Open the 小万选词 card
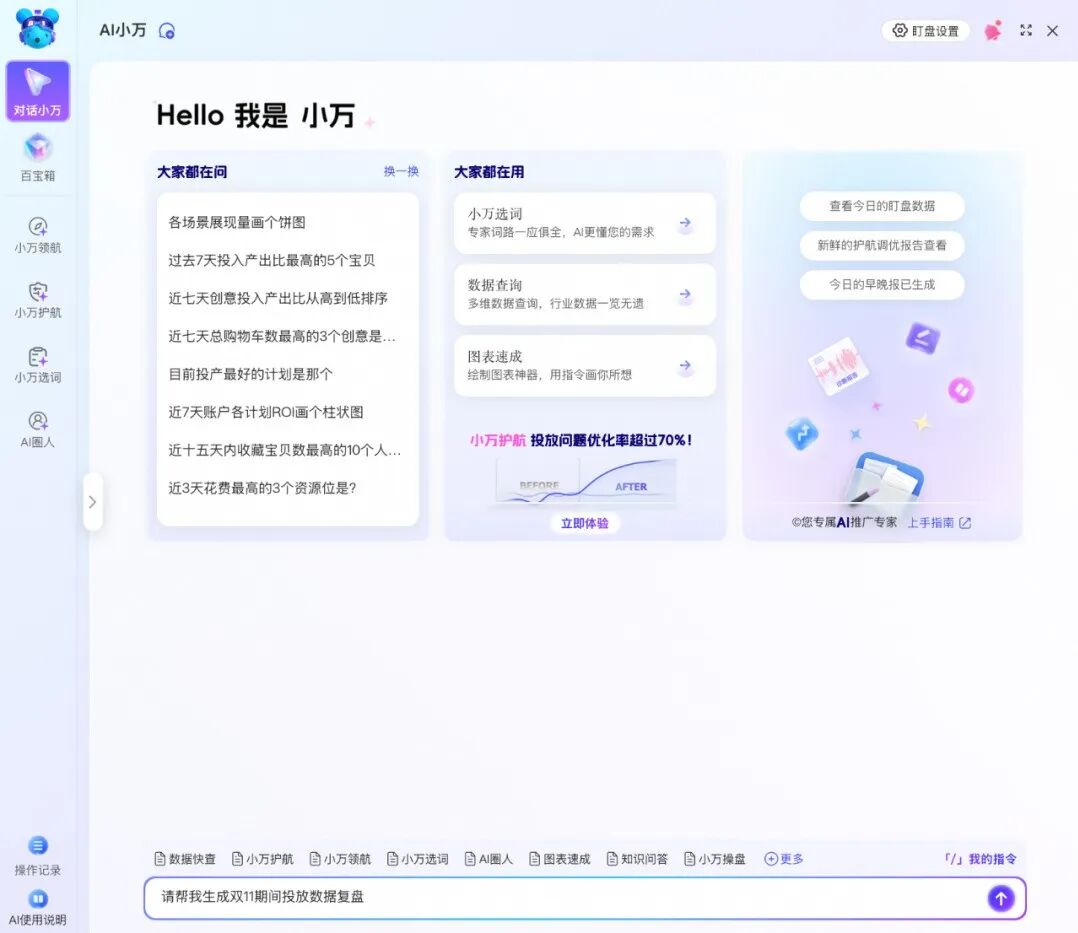The height and width of the screenshot is (933, 1078). click(585, 223)
